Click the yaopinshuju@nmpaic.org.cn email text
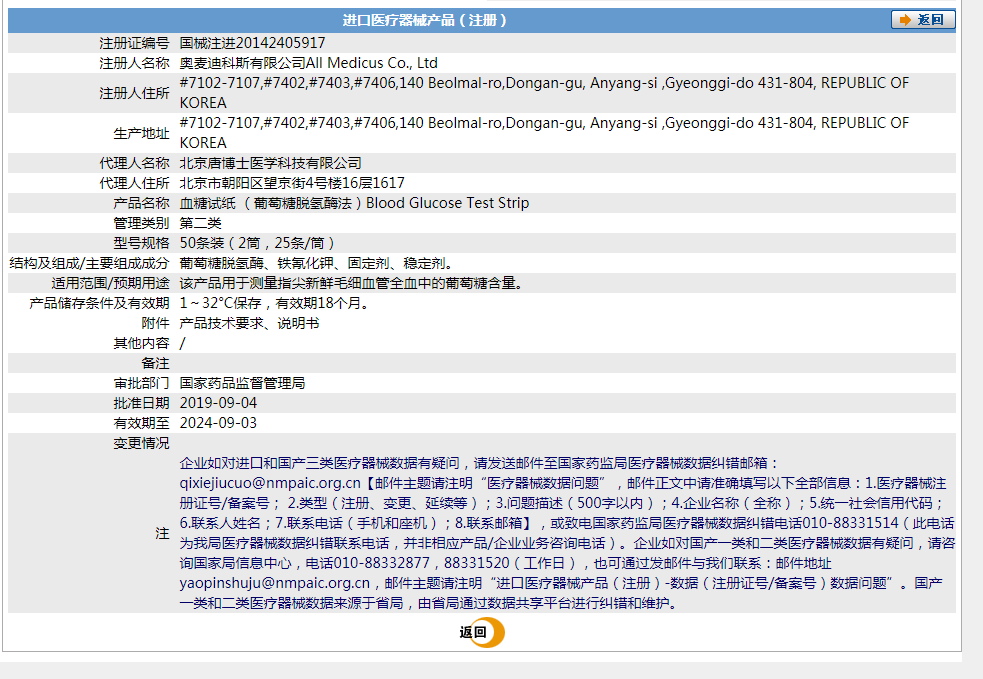Screen dimensions: 983x679 [275, 583]
